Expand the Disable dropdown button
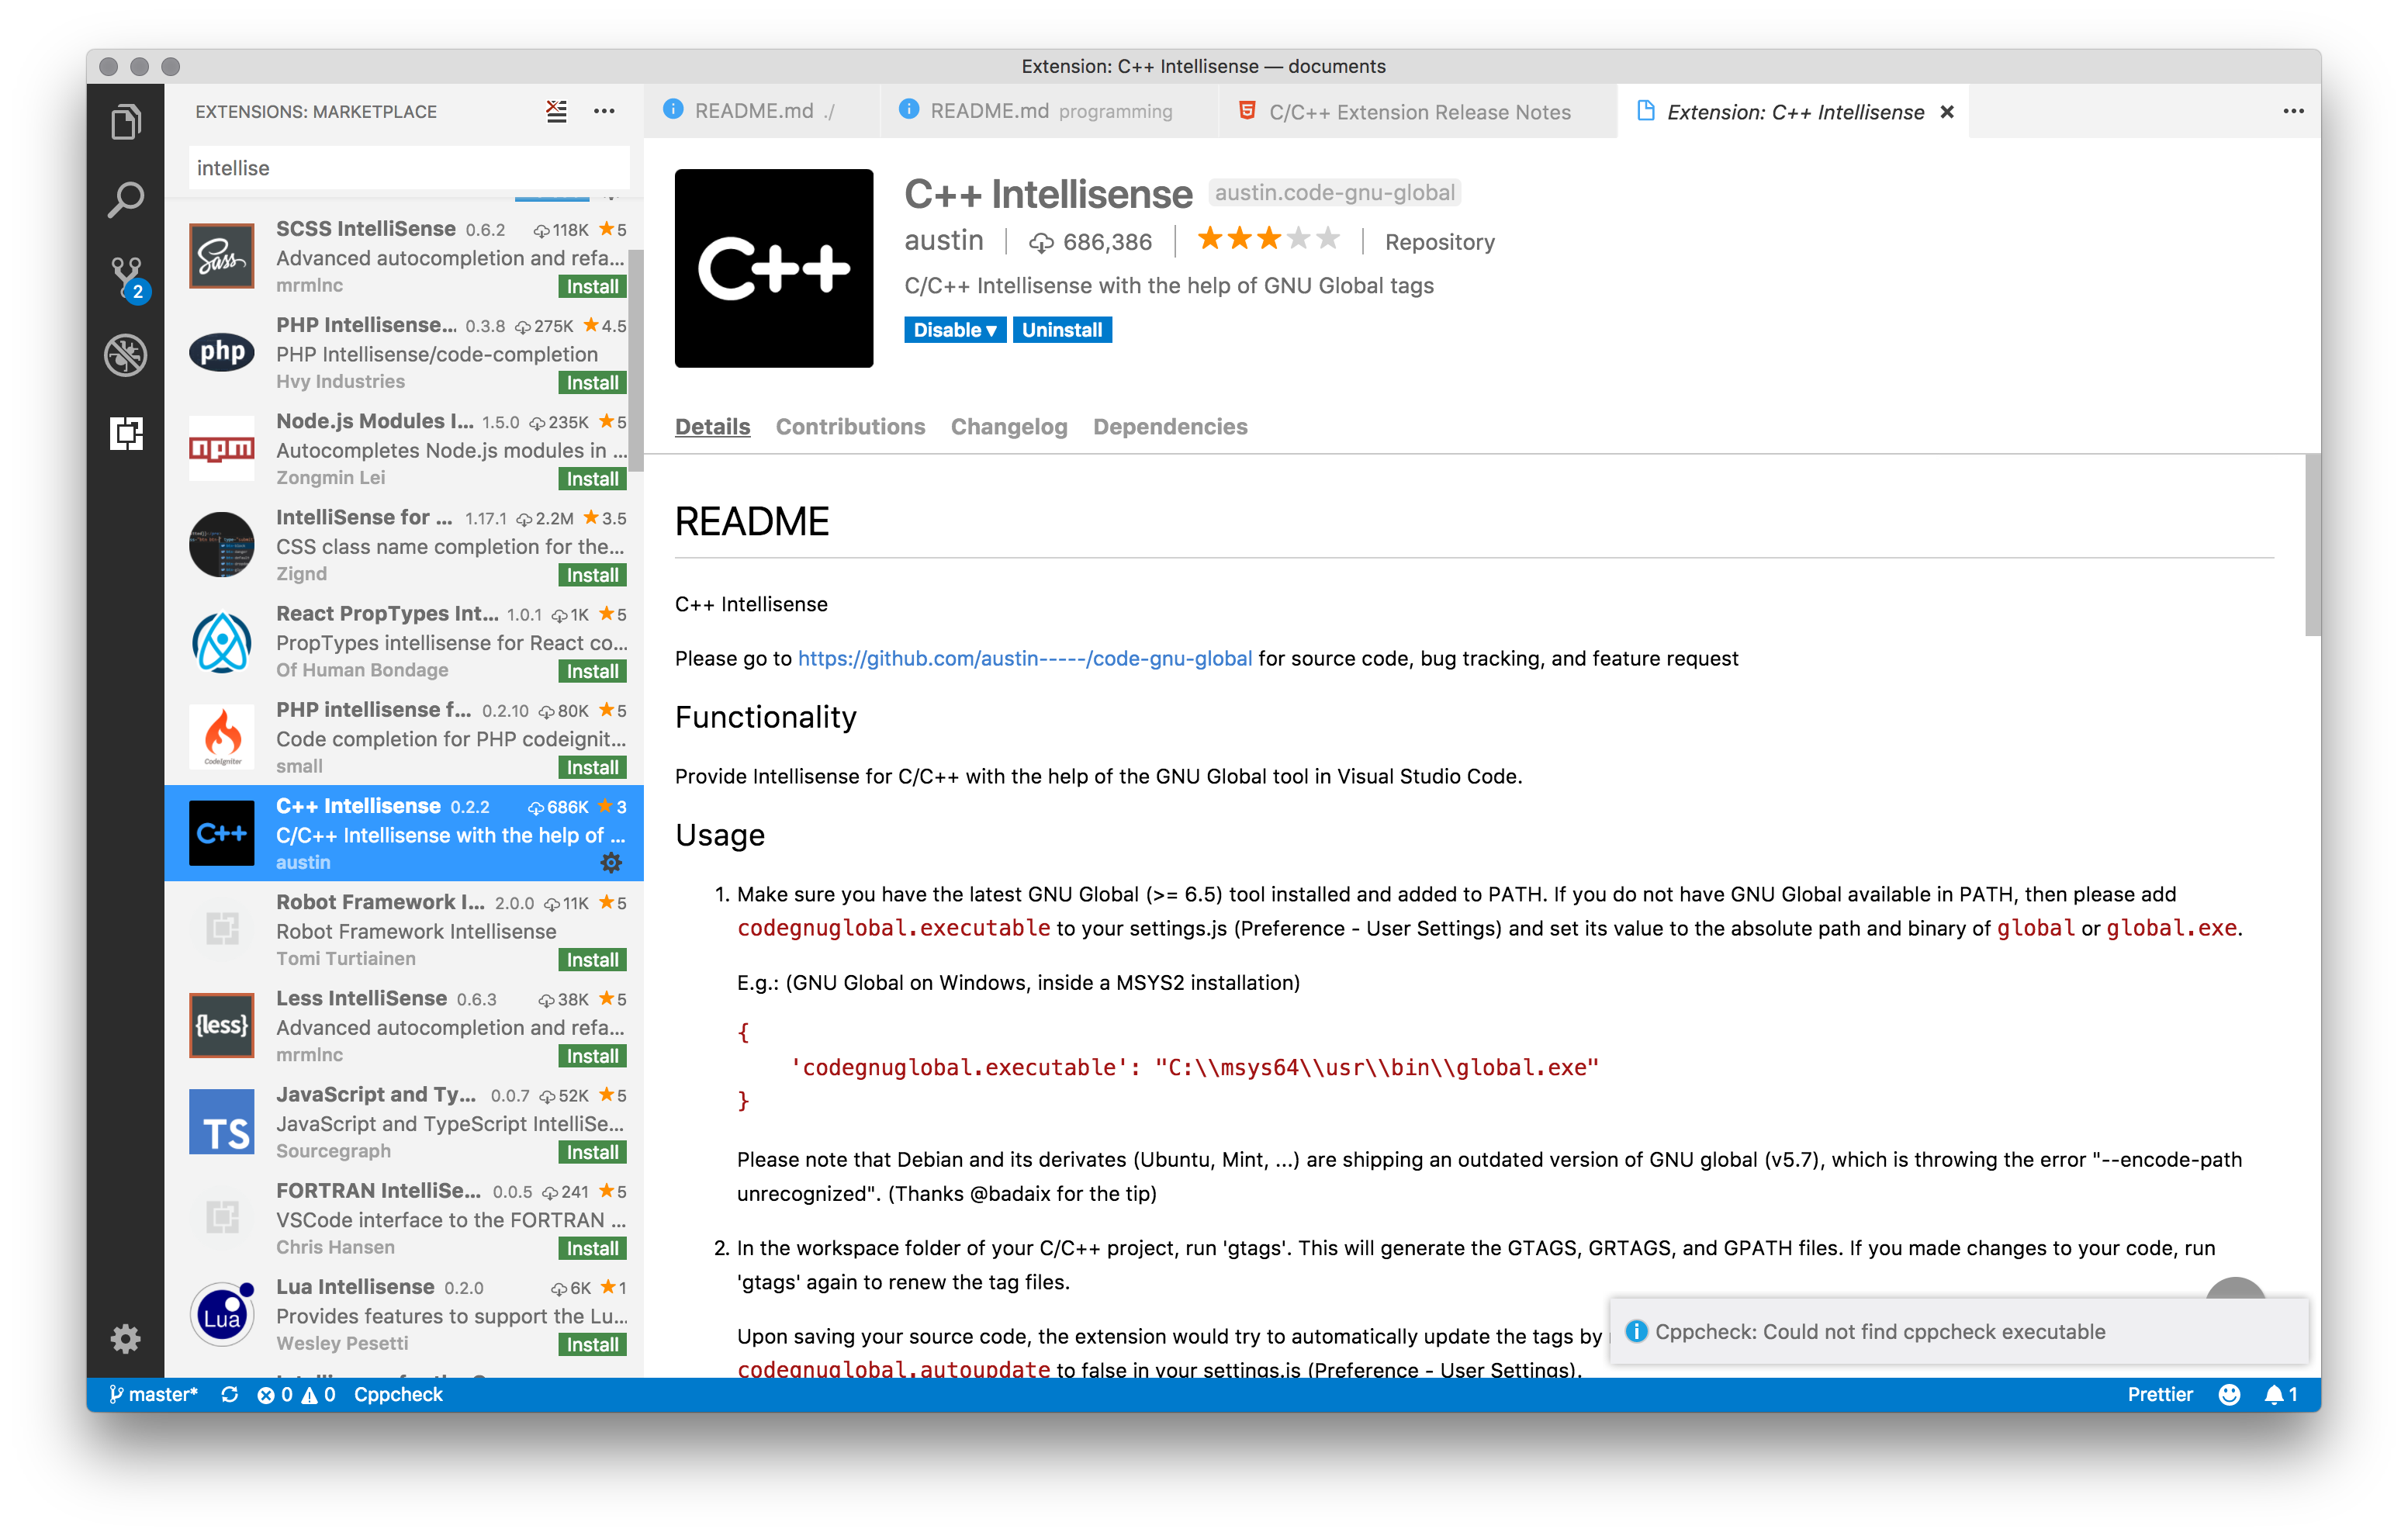The height and width of the screenshot is (1536, 2408). coord(954,330)
